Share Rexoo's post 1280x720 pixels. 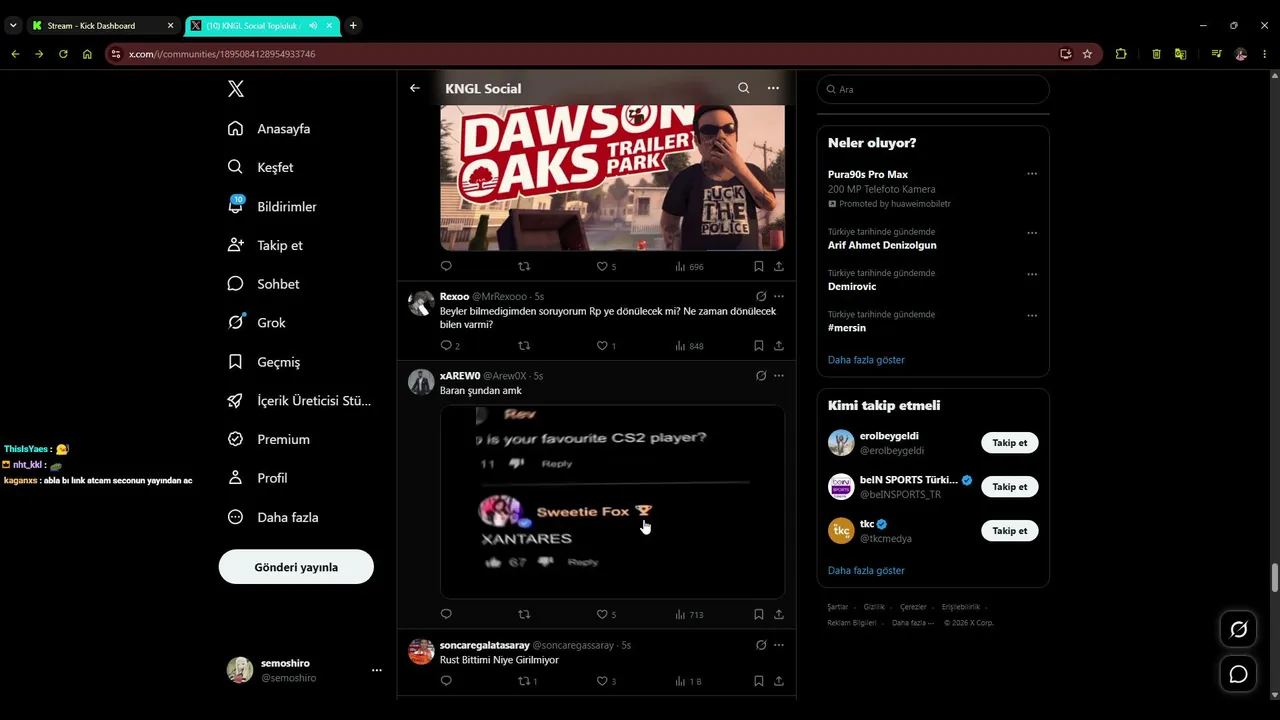pyautogui.click(x=779, y=346)
